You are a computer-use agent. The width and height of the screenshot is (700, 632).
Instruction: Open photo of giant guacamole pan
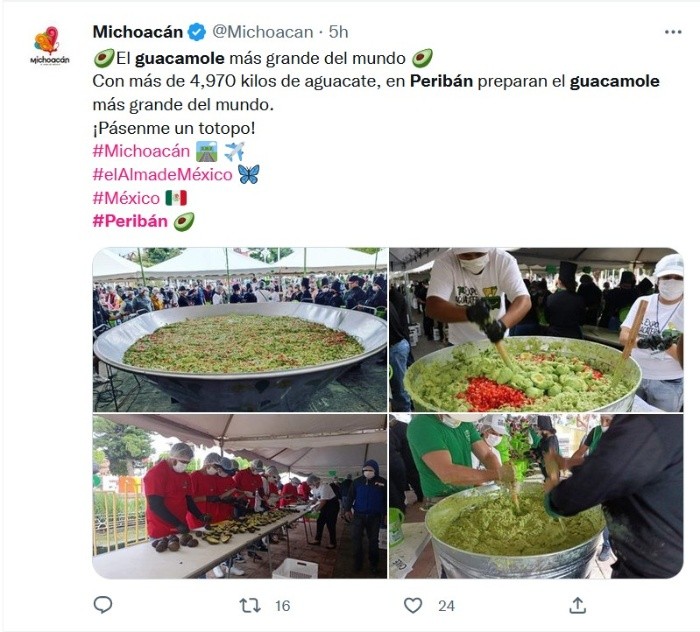(240, 329)
